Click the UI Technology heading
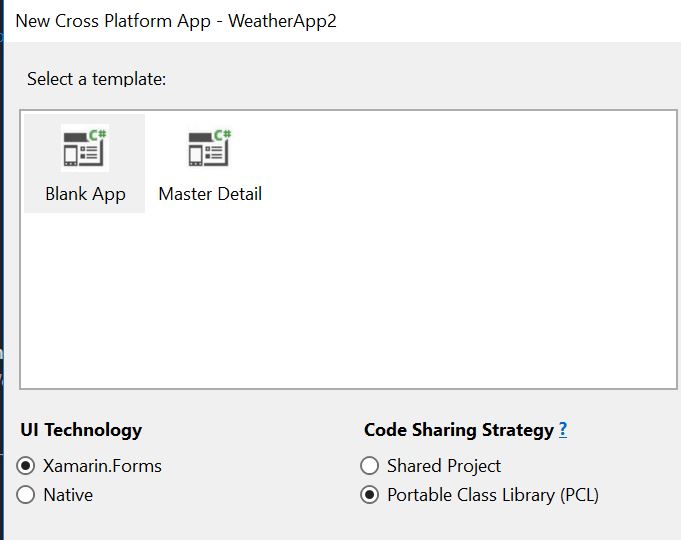Image resolution: width=681 pixels, height=540 pixels. (x=81, y=430)
